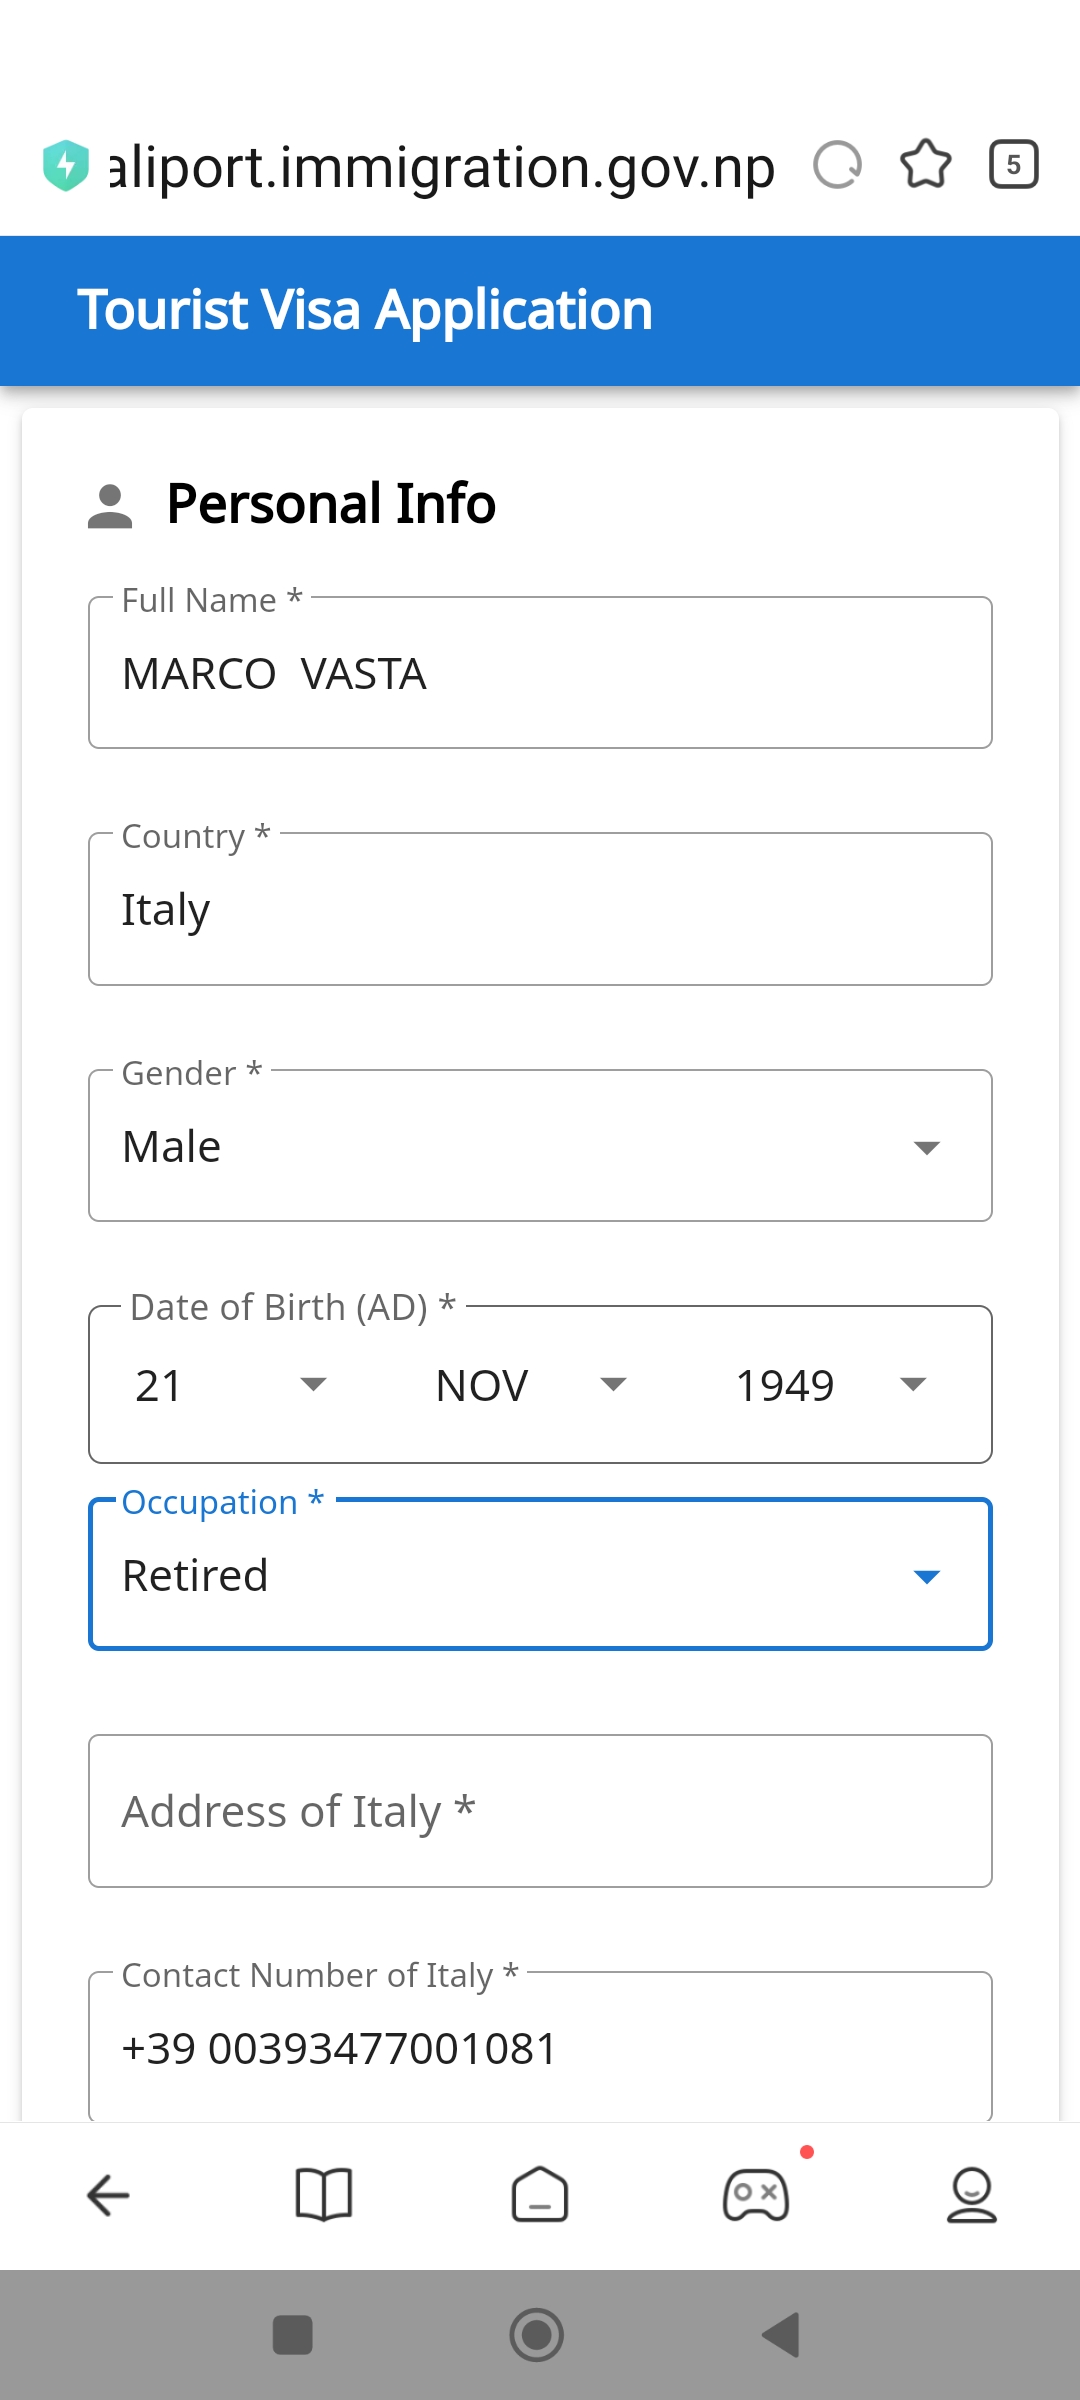Viewport: 1080px width, 2400px height.
Task: Open the birth day dropdown showing 21
Action: 231,1385
